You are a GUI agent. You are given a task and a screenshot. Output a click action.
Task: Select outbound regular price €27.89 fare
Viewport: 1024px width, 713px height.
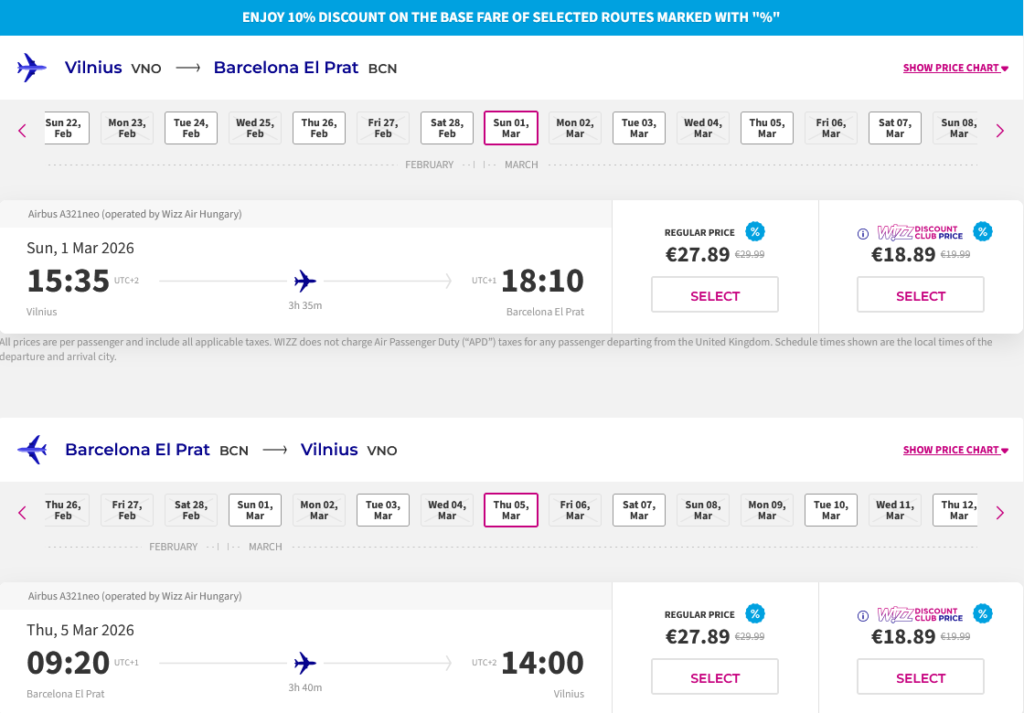[x=715, y=296]
